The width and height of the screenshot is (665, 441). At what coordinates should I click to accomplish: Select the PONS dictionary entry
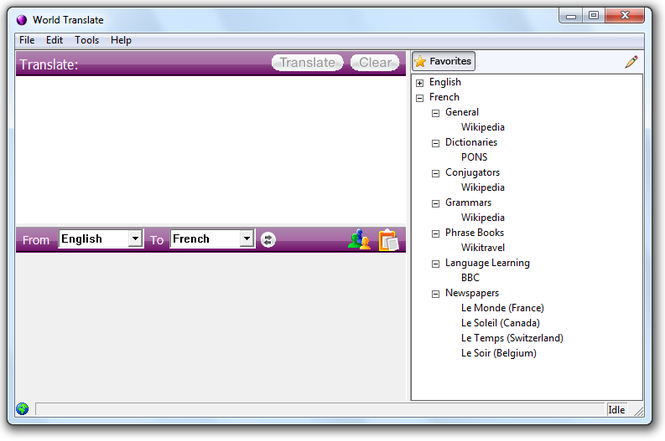[474, 157]
